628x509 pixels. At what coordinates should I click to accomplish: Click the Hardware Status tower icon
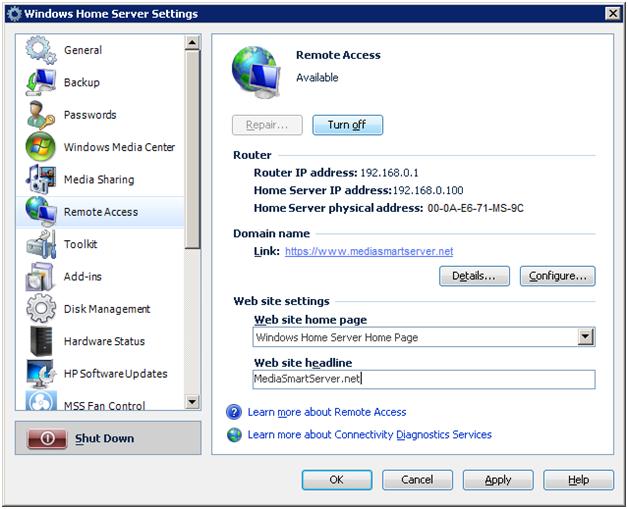[40, 341]
